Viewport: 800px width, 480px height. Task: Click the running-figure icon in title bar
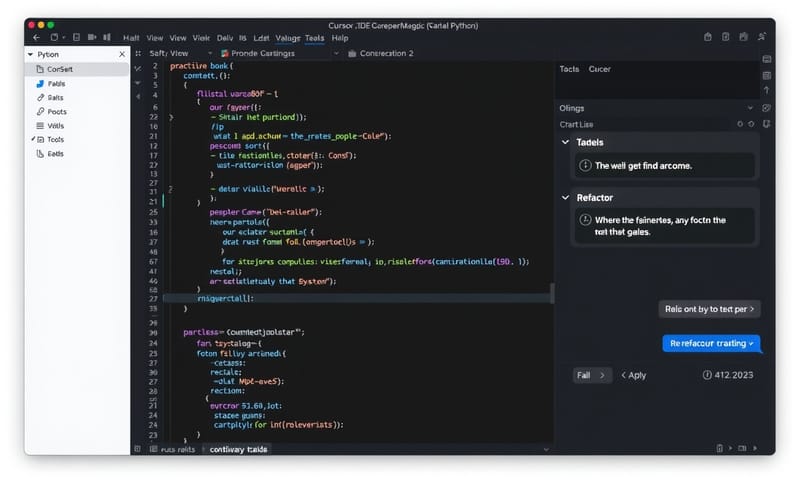point(762,37)
